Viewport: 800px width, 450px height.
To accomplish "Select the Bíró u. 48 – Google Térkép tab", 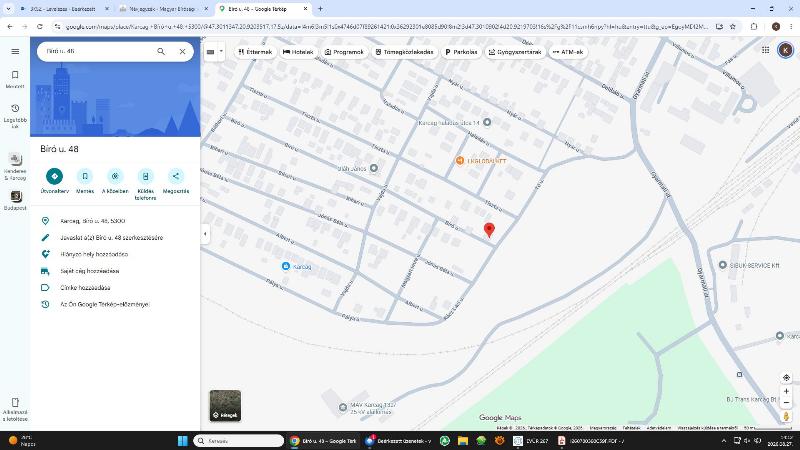I will click(263, 9).
